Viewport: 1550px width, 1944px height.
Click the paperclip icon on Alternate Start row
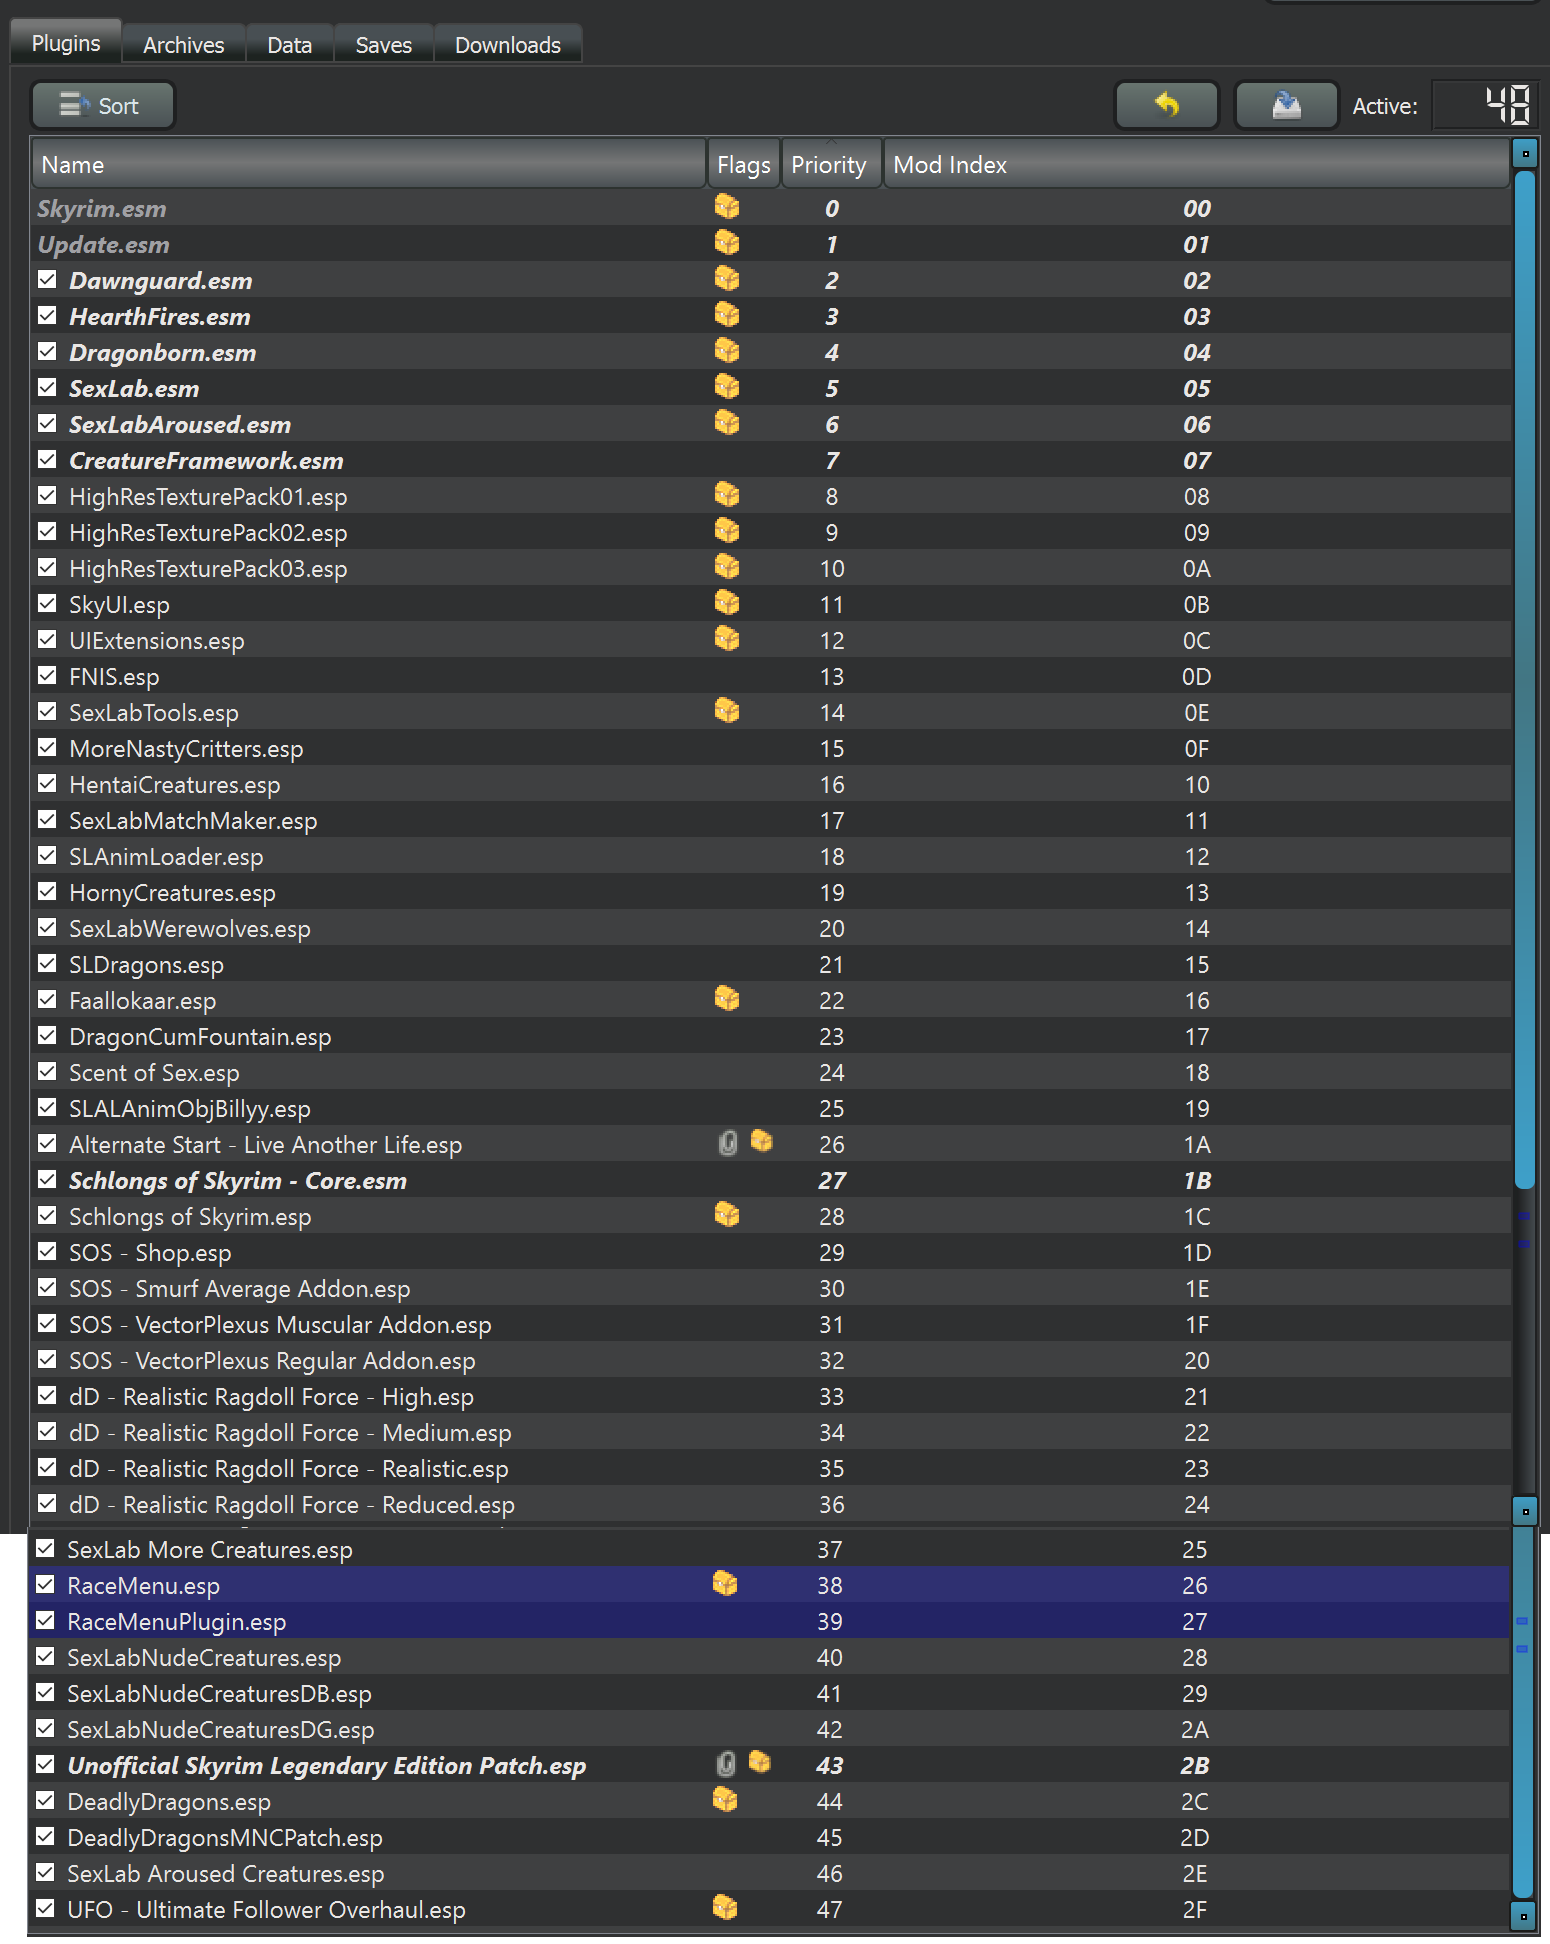point(728,1143)
